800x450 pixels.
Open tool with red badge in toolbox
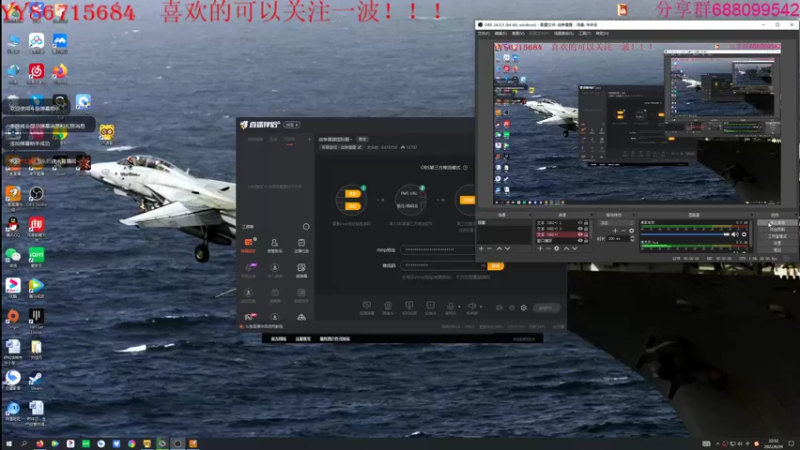pyautogui.click(x=250, y=317)
